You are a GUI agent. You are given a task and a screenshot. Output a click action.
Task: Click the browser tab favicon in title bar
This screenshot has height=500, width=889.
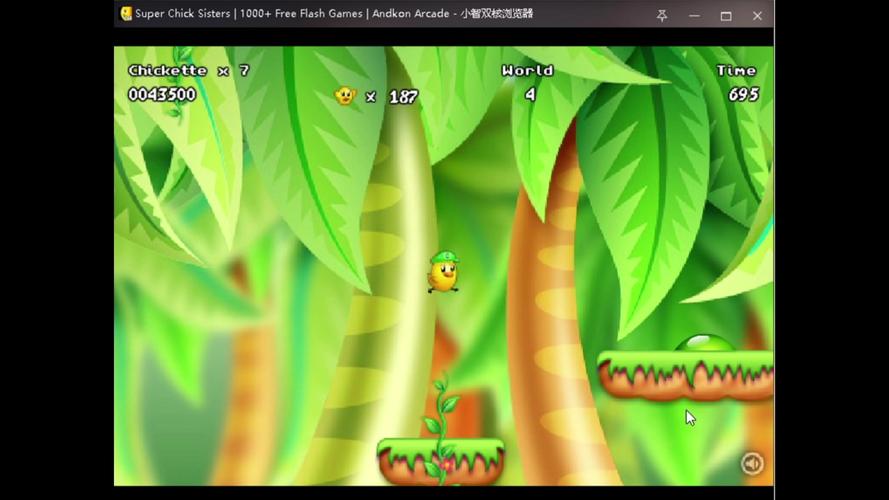(x=126, y=14)
